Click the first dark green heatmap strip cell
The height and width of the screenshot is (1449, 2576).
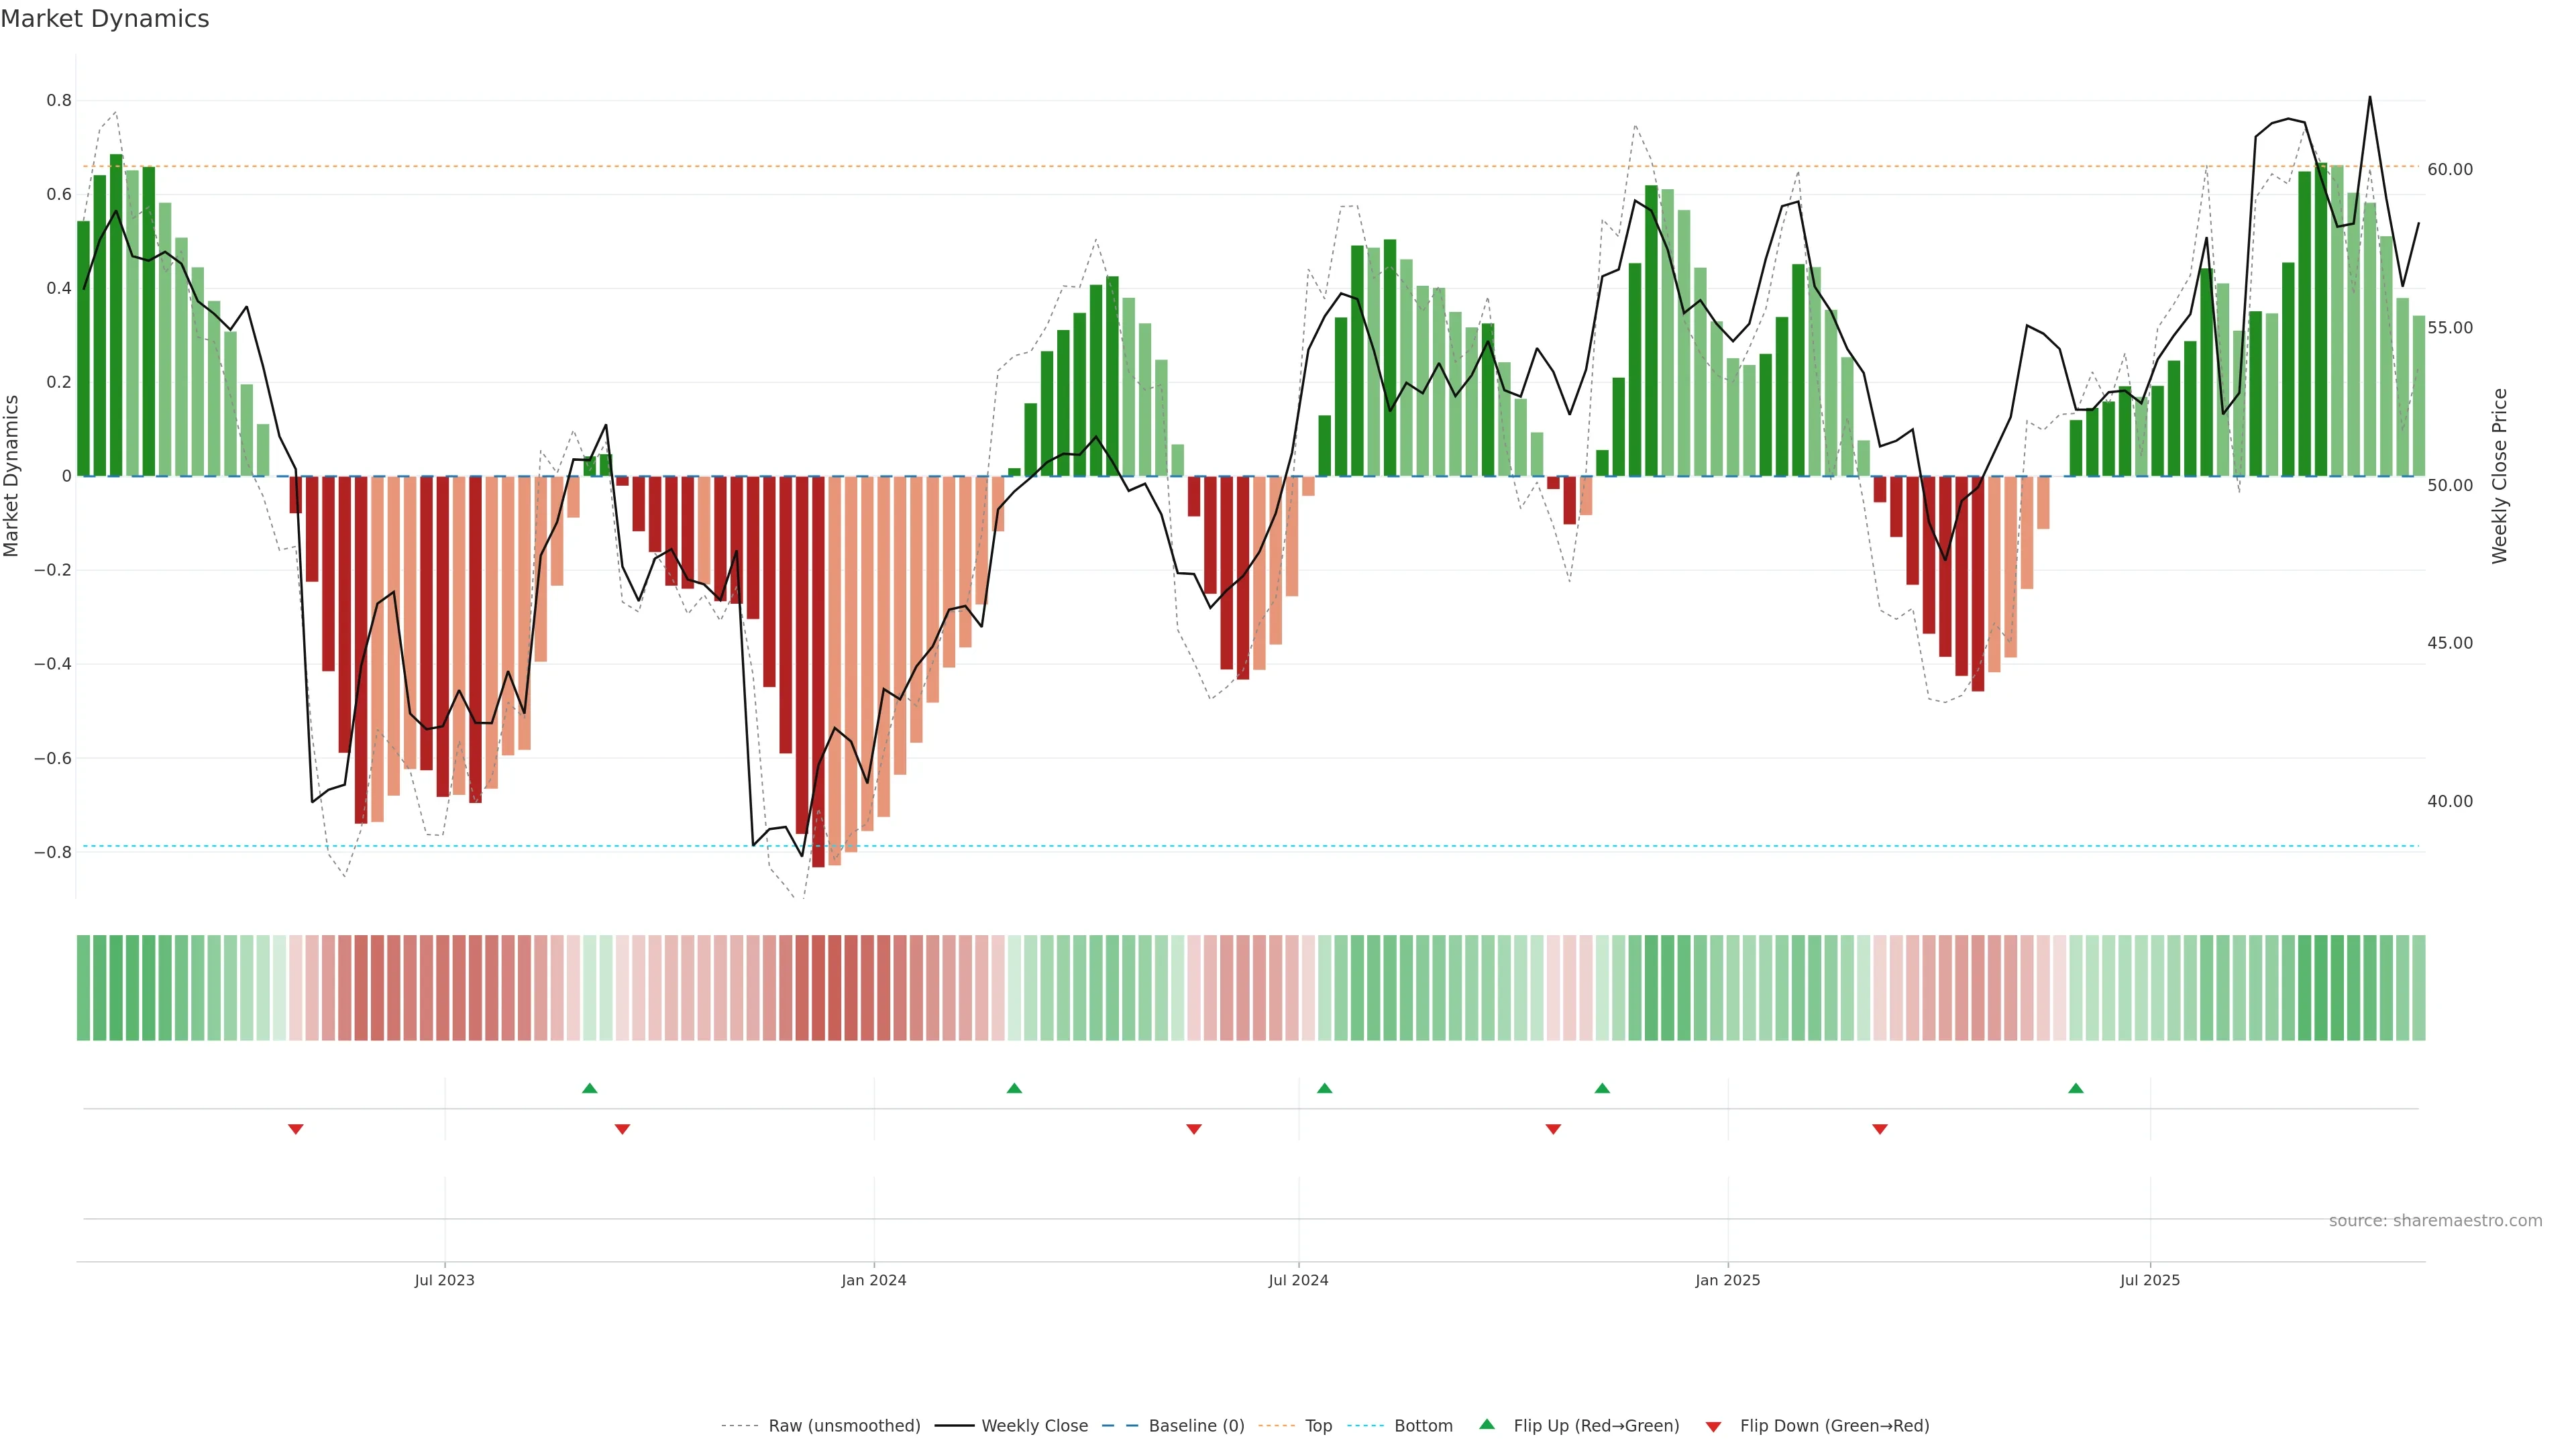coord(83,987)
